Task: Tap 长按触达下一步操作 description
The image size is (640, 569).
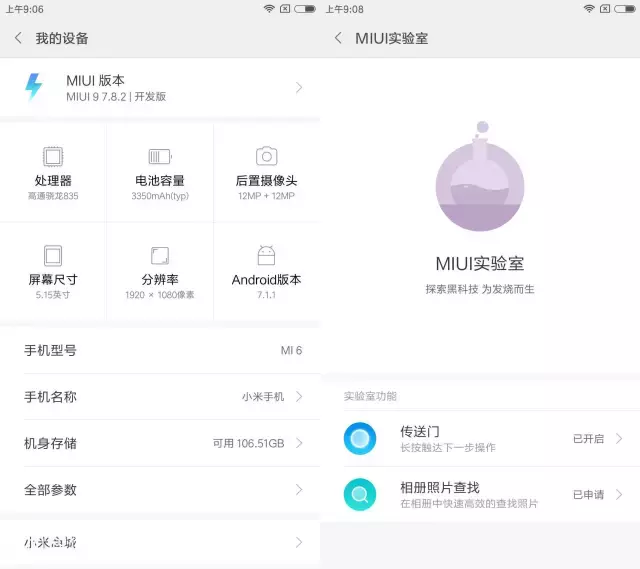Action: click(x=448, y=447)
